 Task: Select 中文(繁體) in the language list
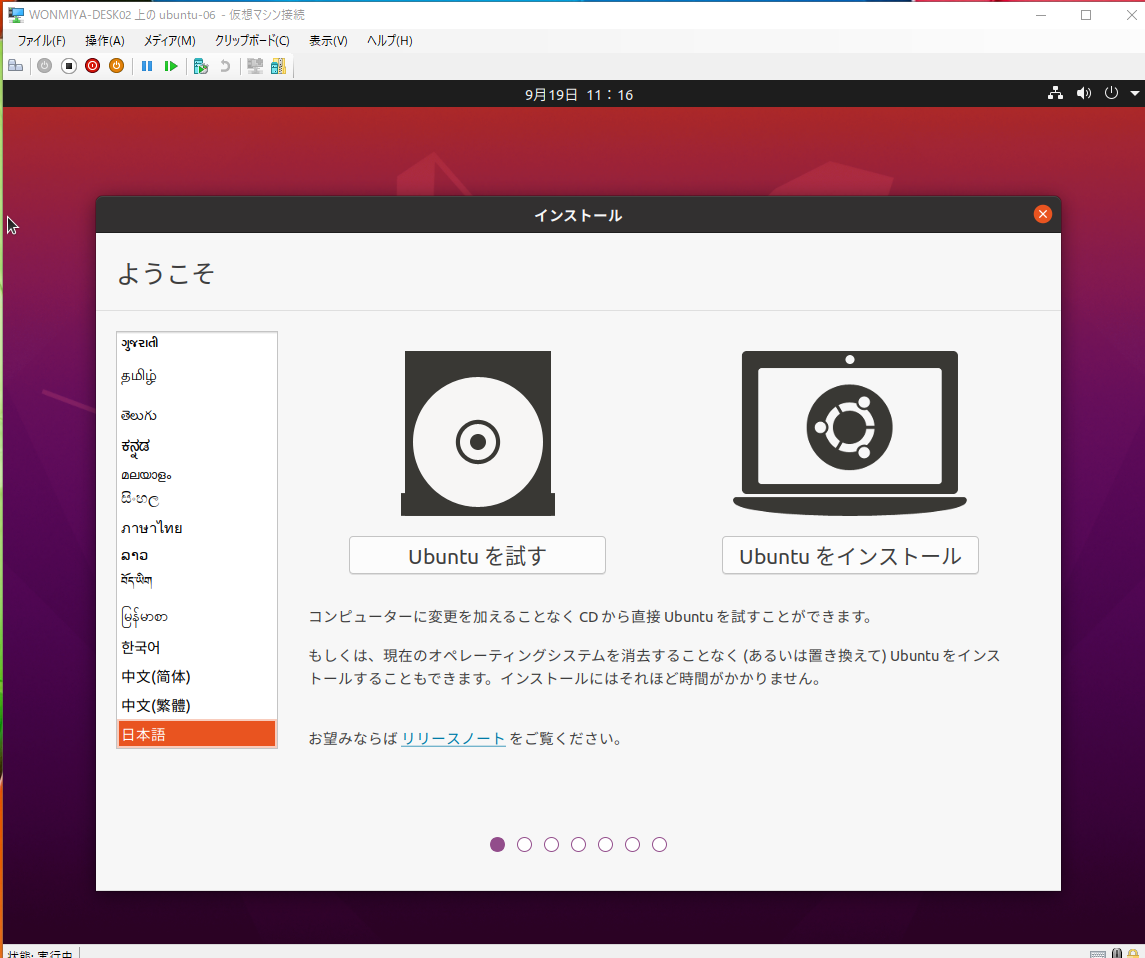point(196,706)
